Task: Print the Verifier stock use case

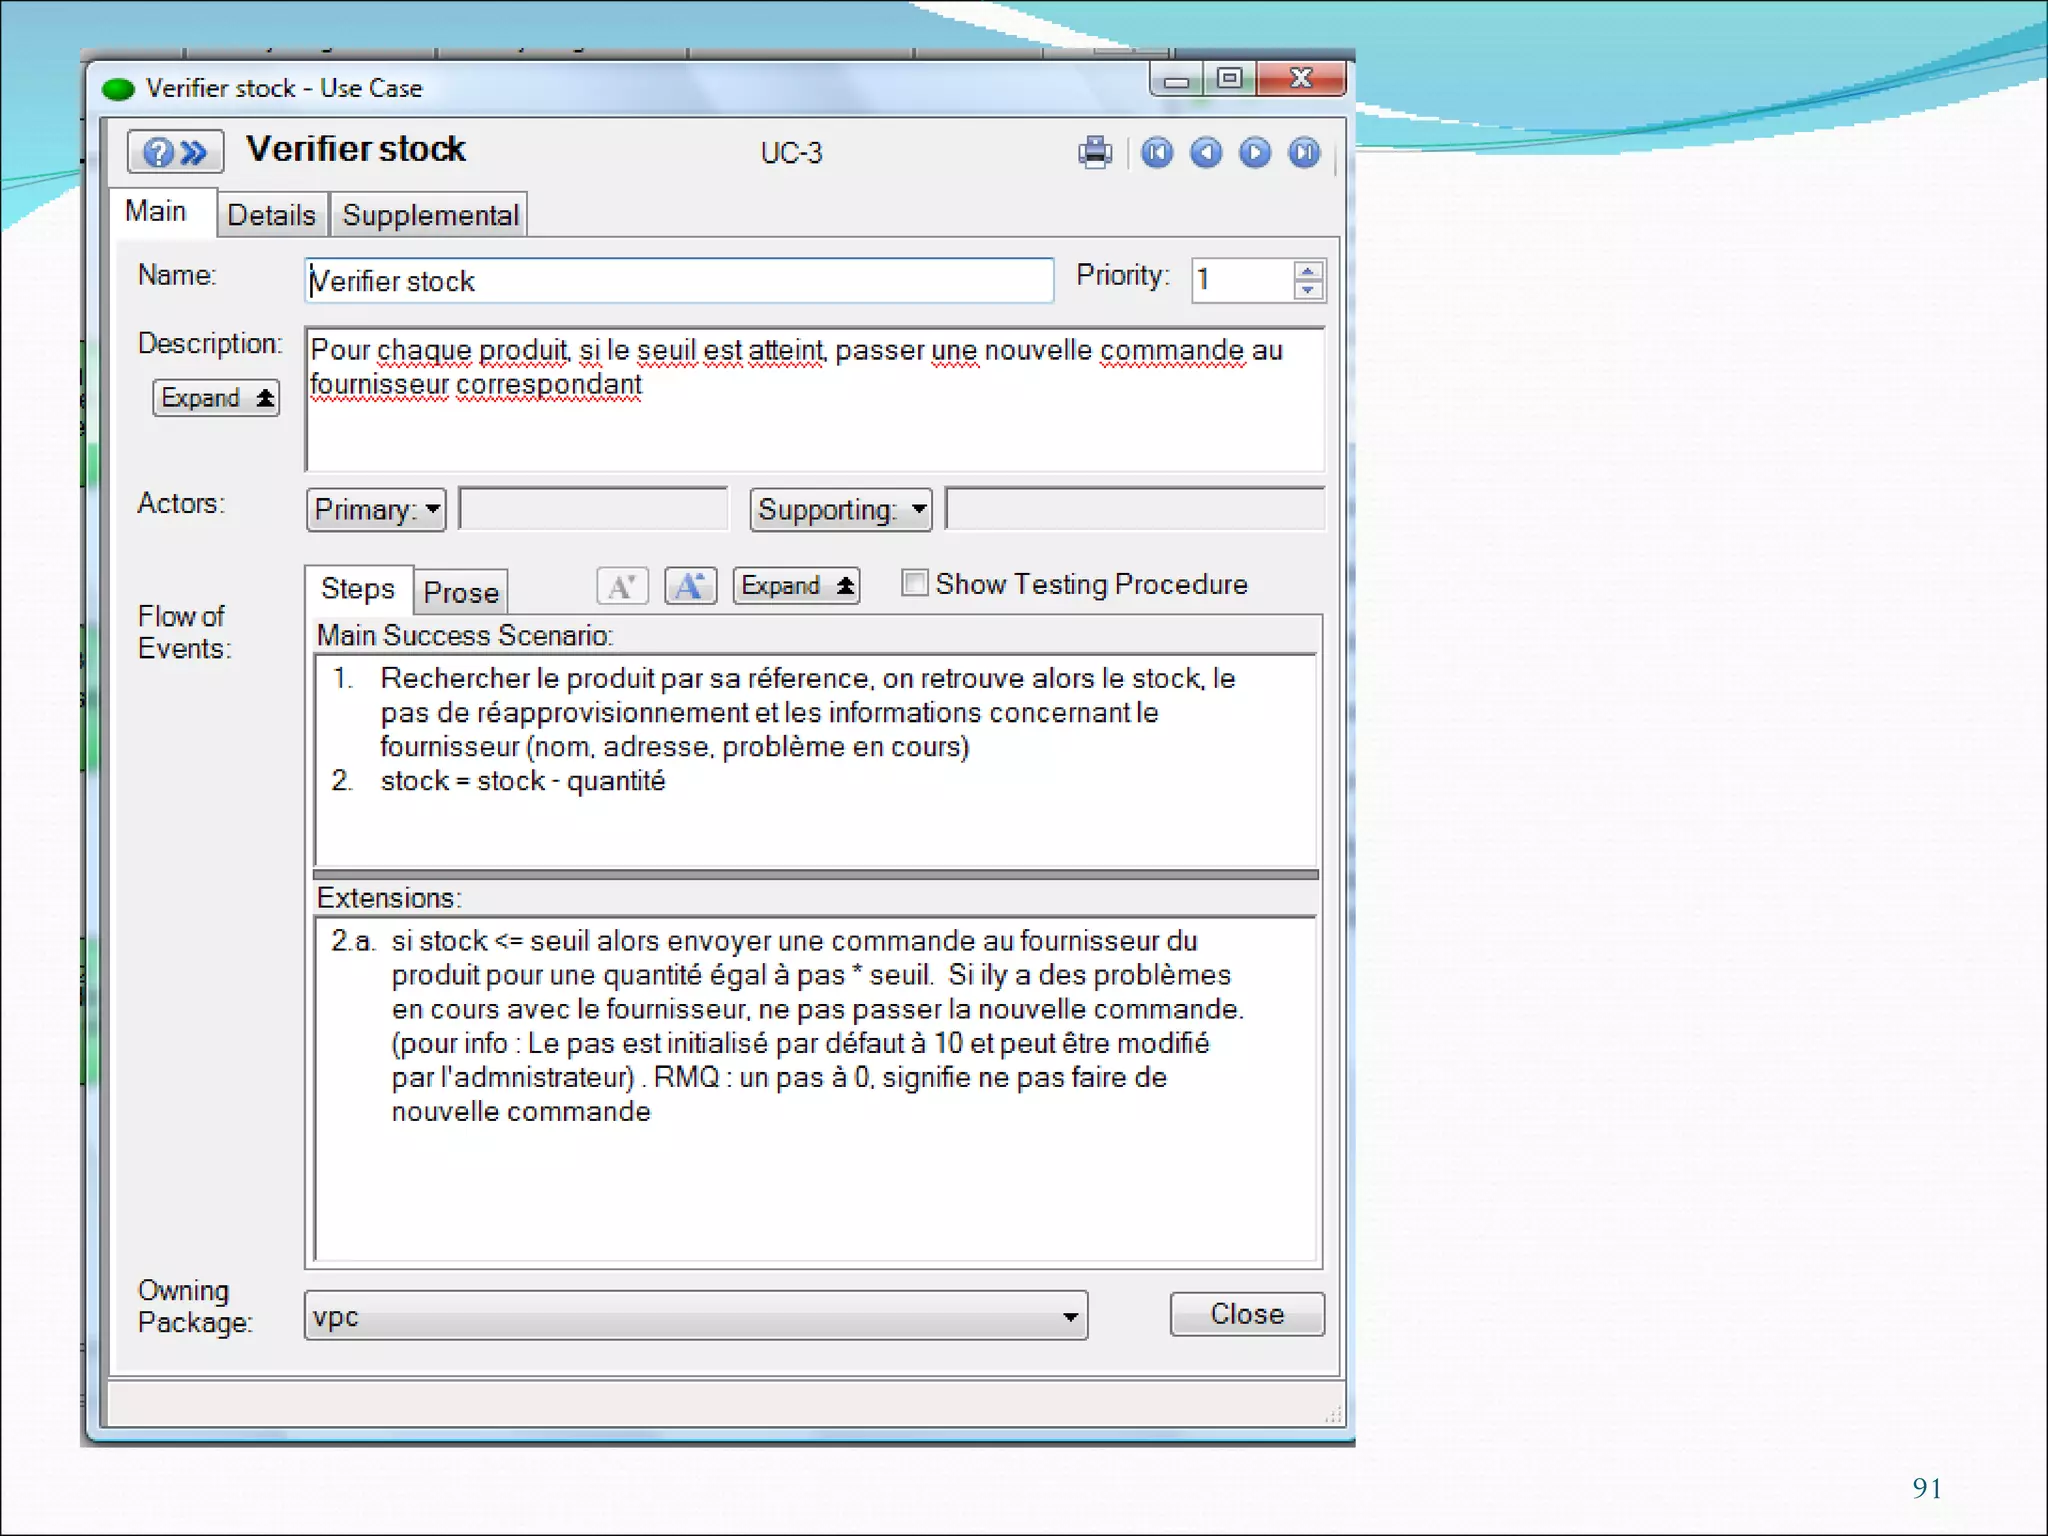Action: coord(1095,153)
